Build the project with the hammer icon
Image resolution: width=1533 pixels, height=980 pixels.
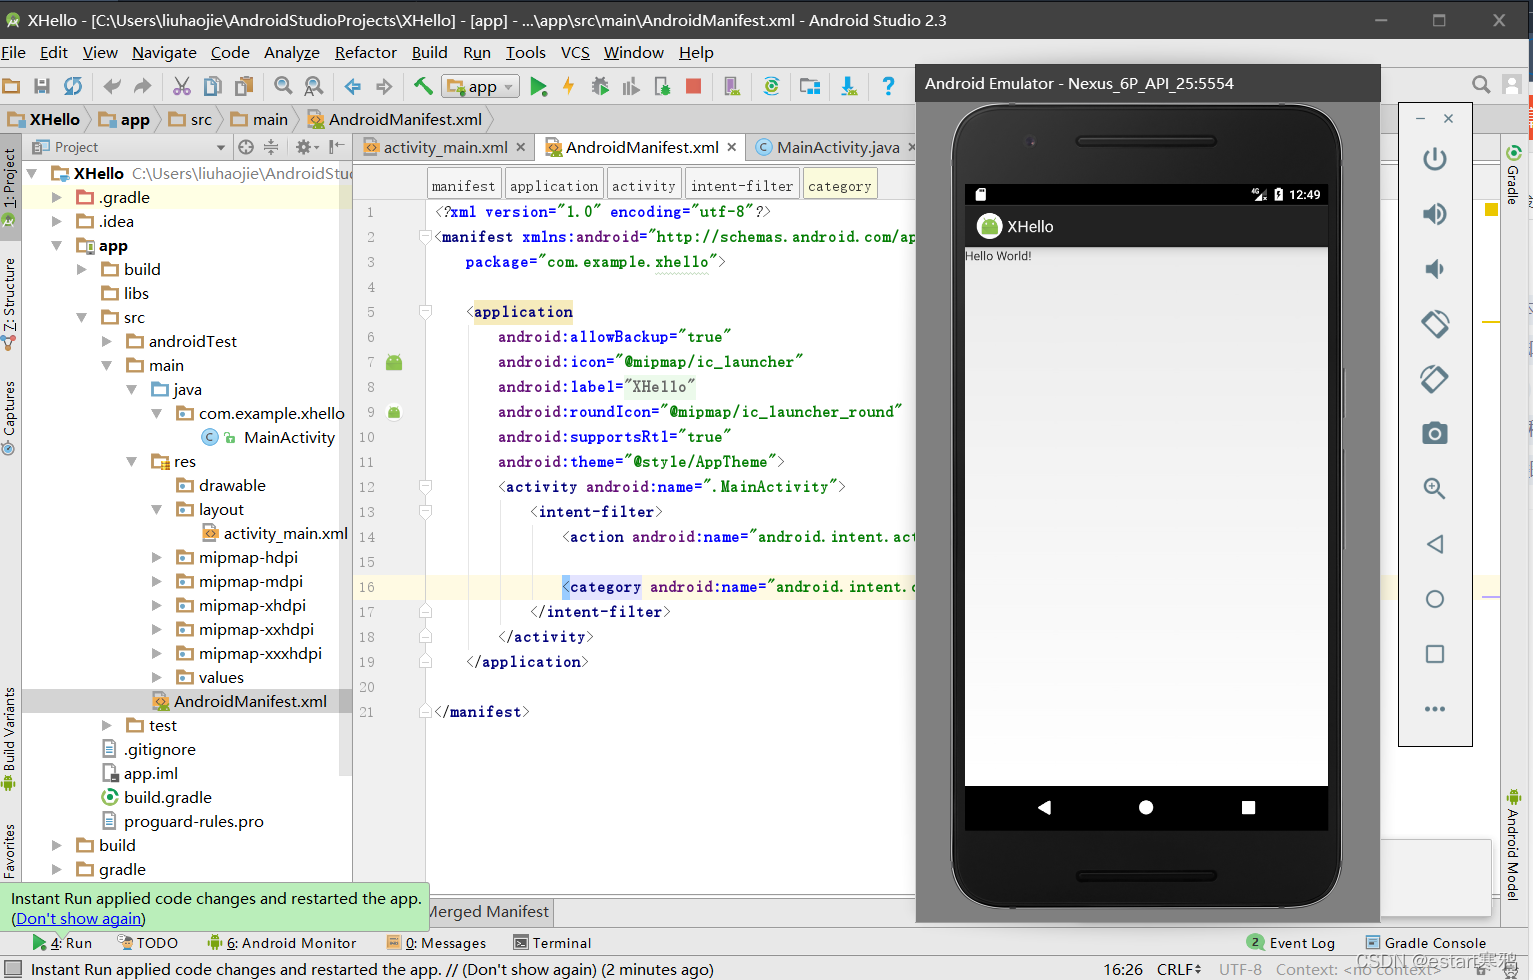coord(423,87)
